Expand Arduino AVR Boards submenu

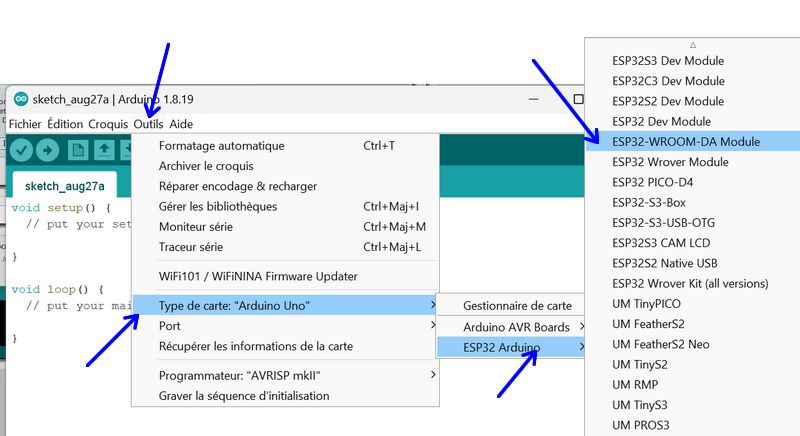(x=511, y=327)
